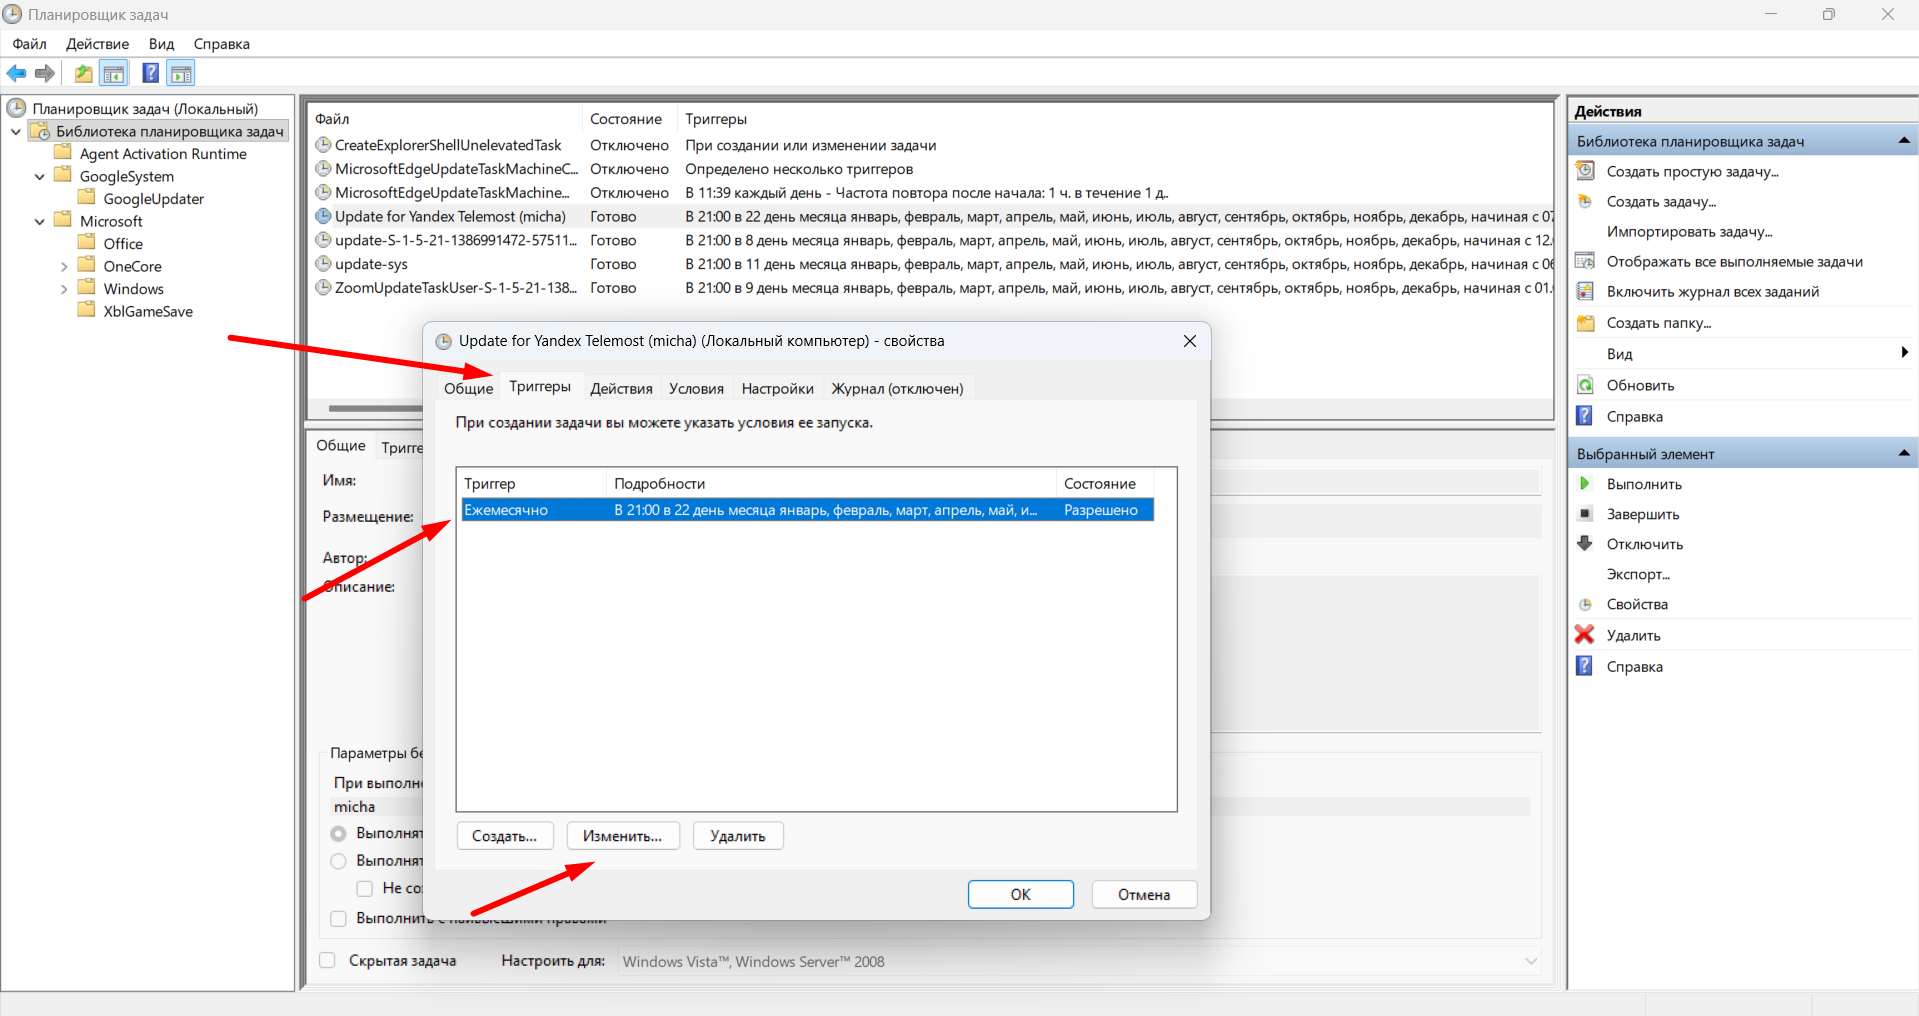Click the "Свойства" clock icon in Actions
Image resolution: width=1919 pixels, height=1016 pixels.
(x=1585, y=604)
